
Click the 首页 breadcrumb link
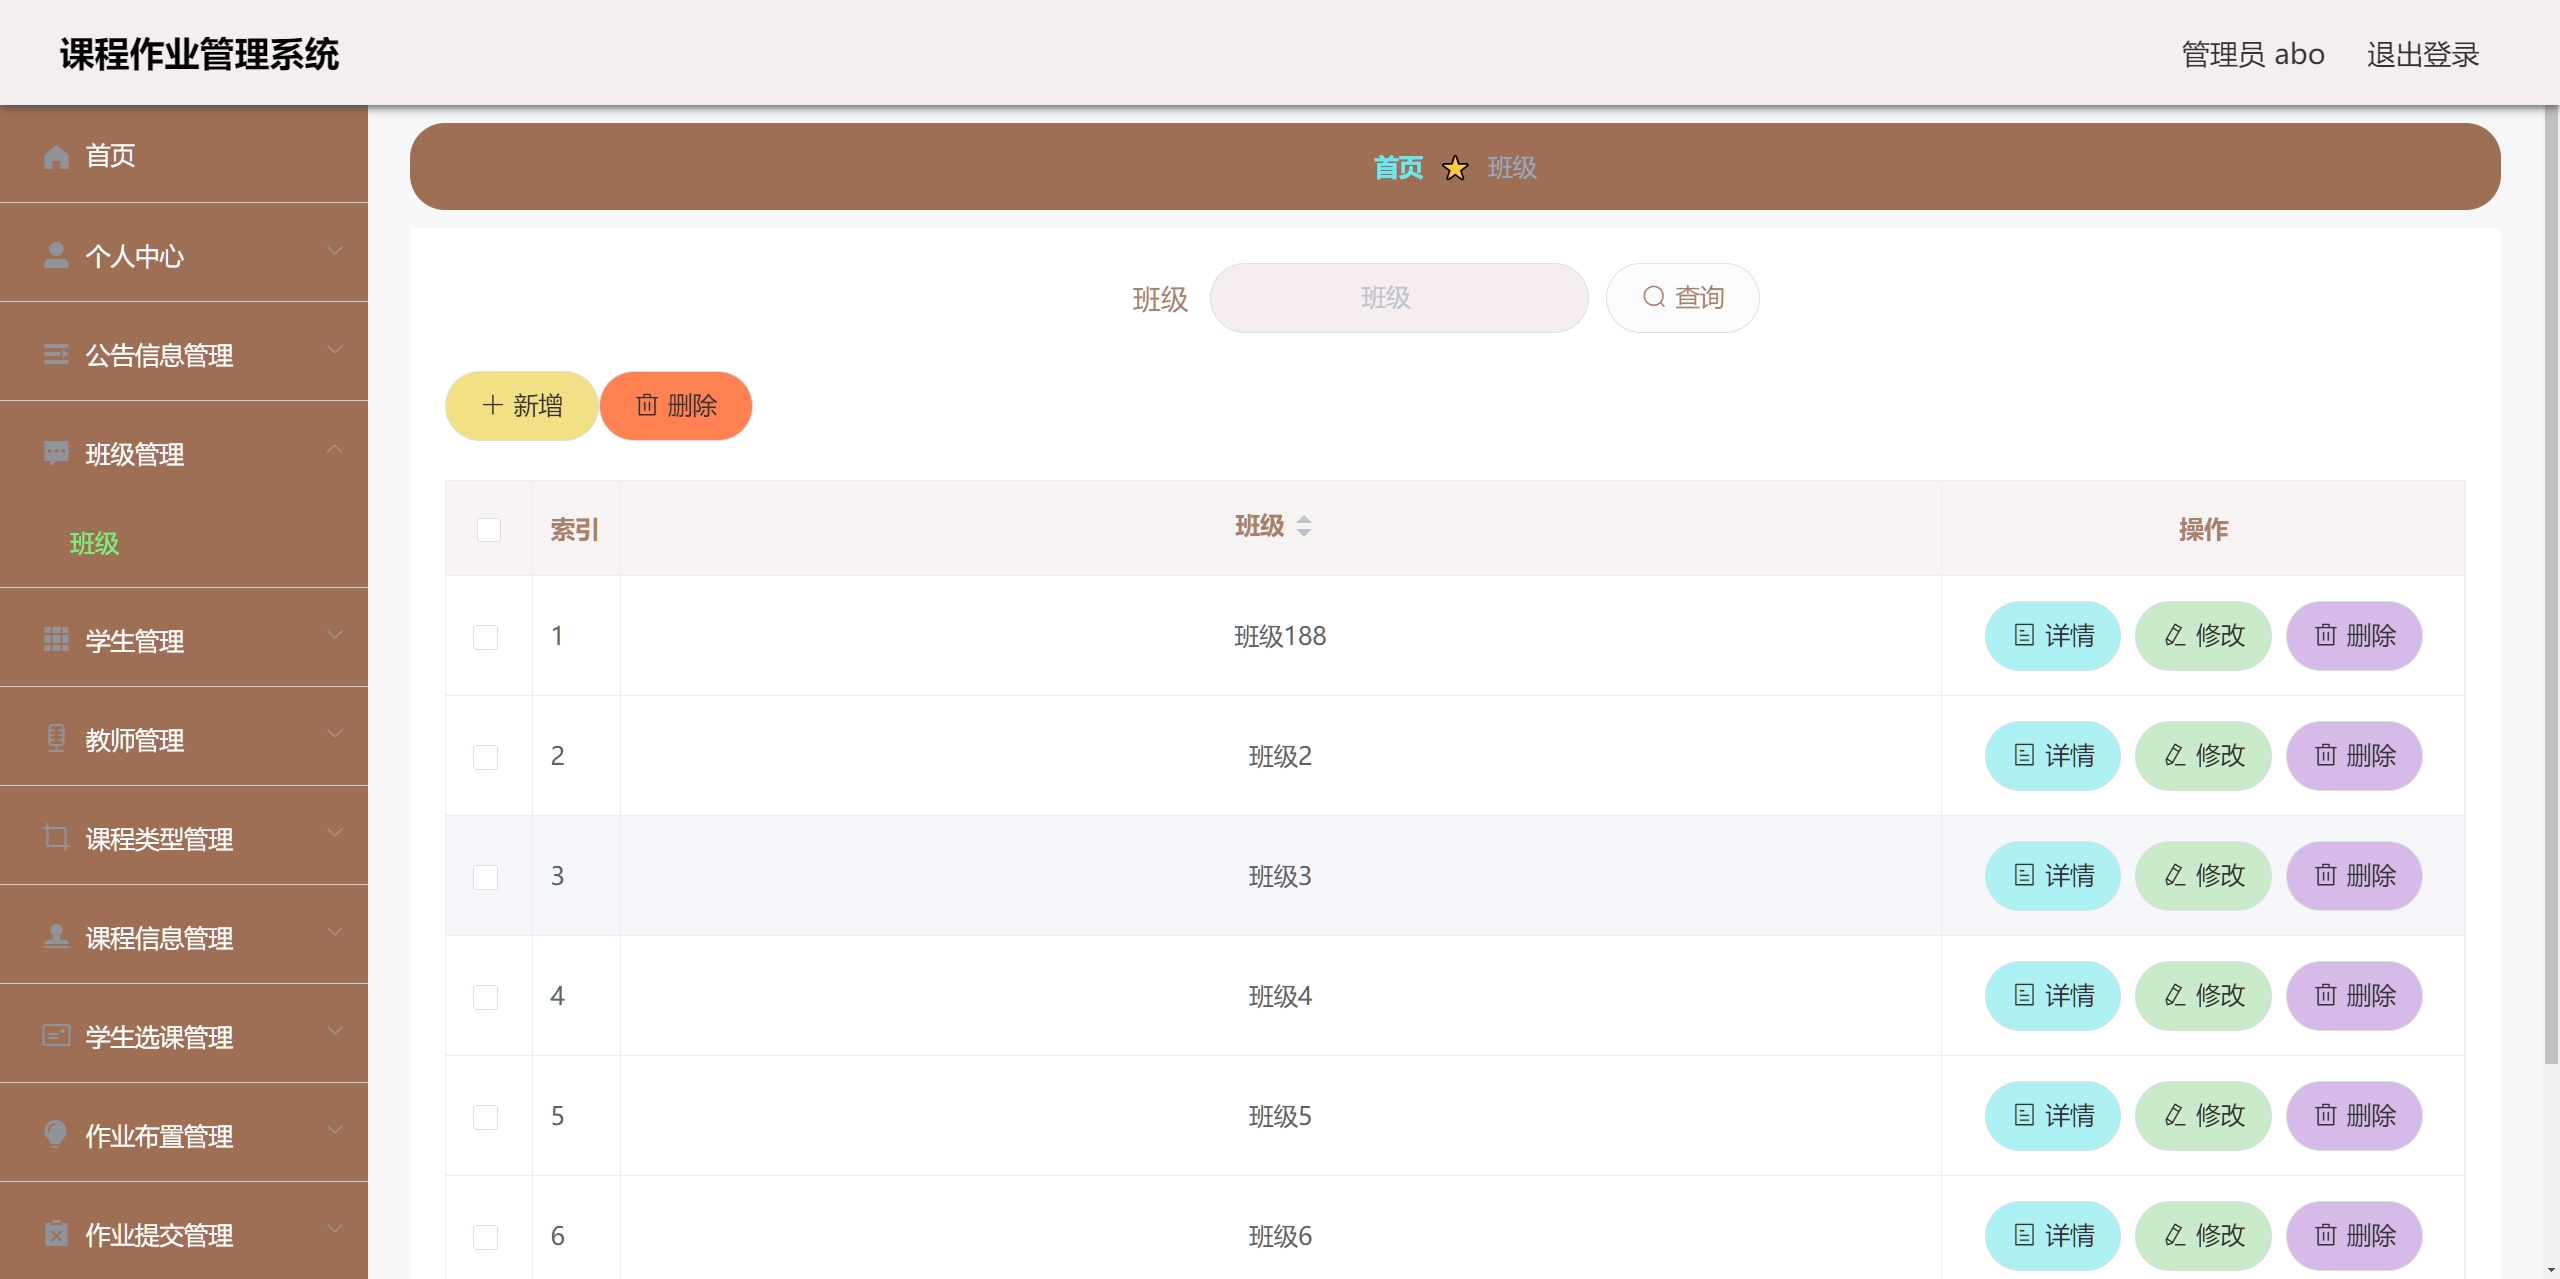1398,168
